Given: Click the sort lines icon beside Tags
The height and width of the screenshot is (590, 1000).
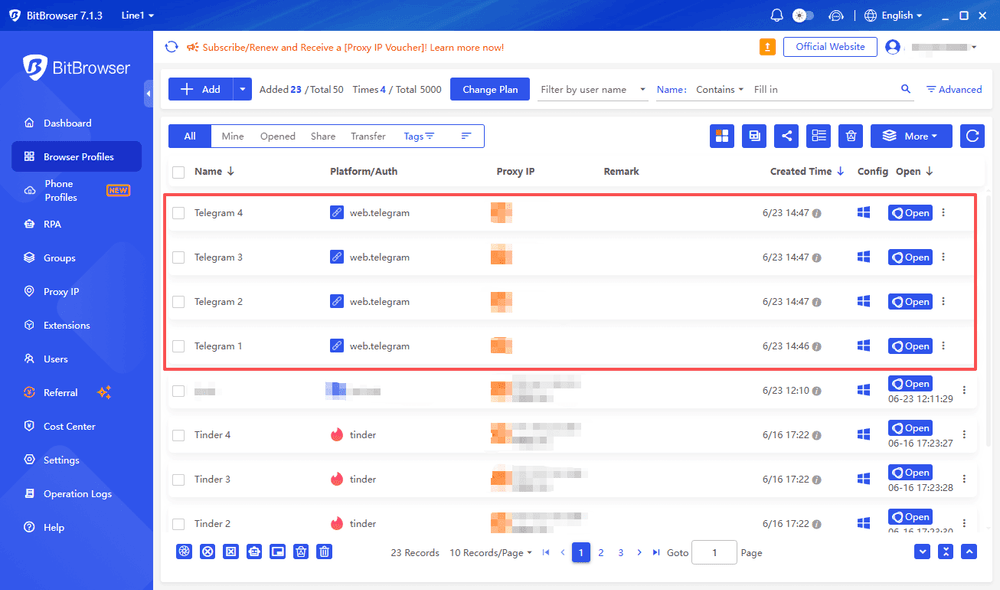Looking at the screenshot, I should 466,136.
